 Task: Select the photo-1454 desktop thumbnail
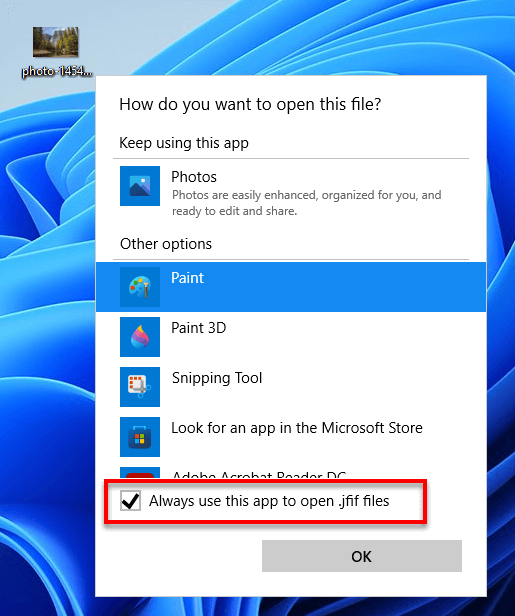click(x=55, y=42)
